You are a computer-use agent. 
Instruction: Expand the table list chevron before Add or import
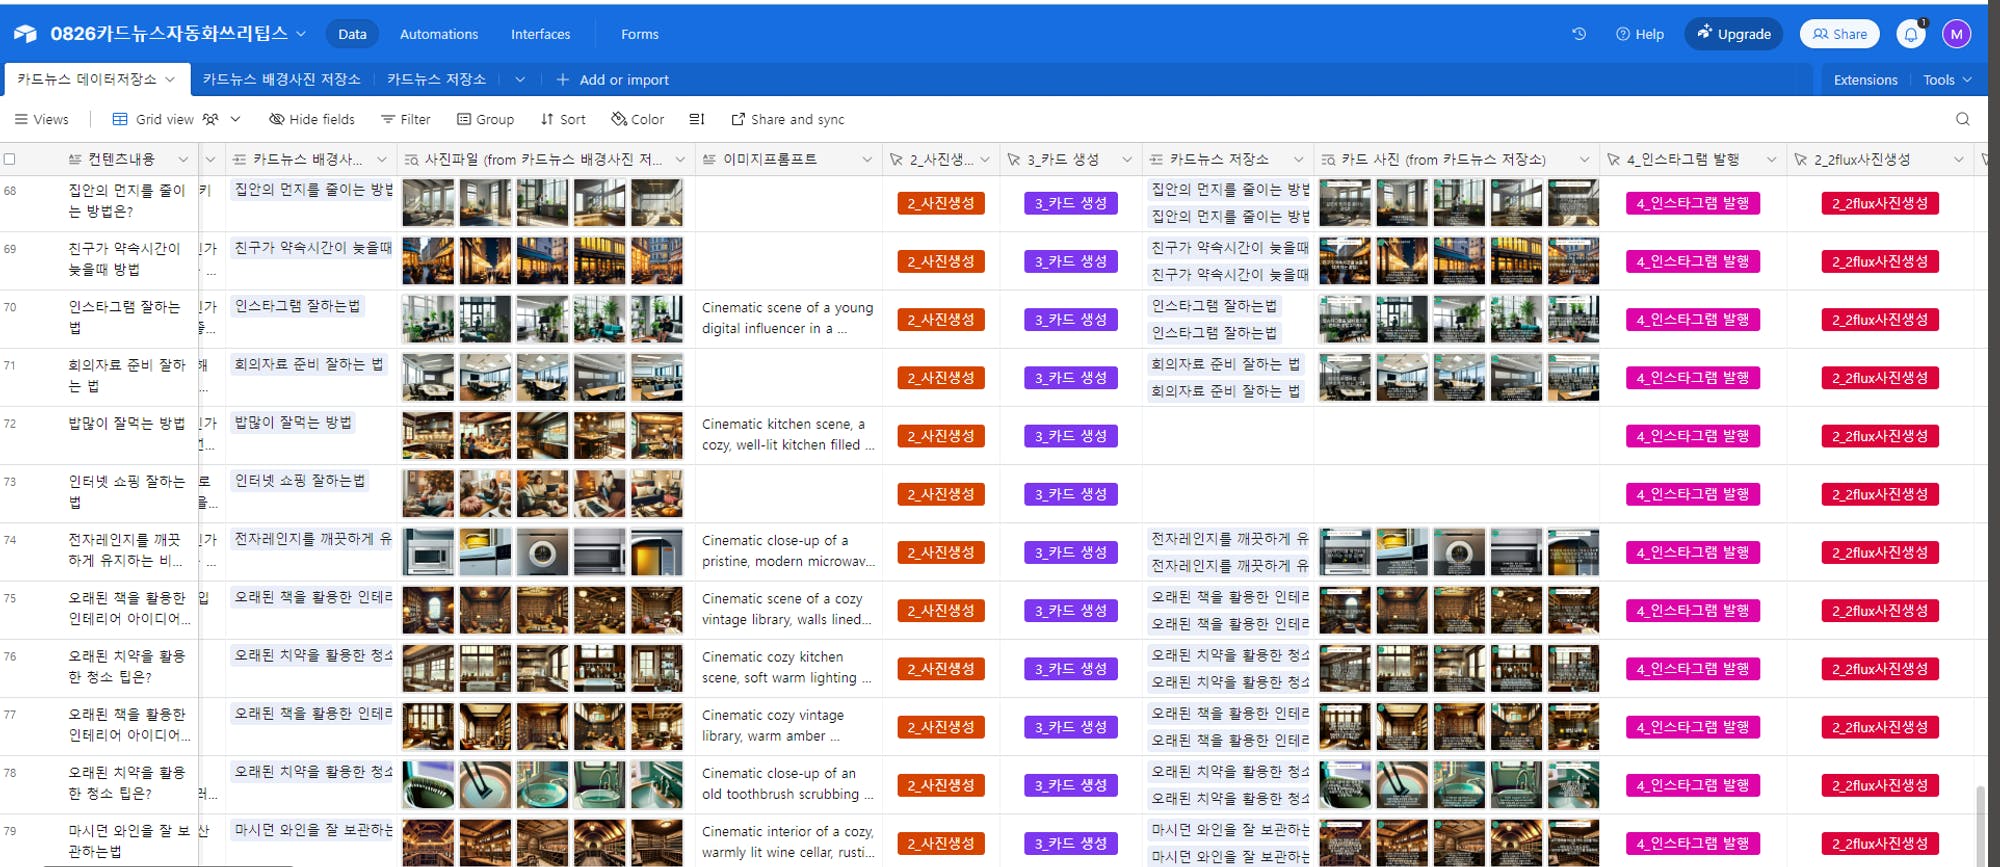click(520, 80)
